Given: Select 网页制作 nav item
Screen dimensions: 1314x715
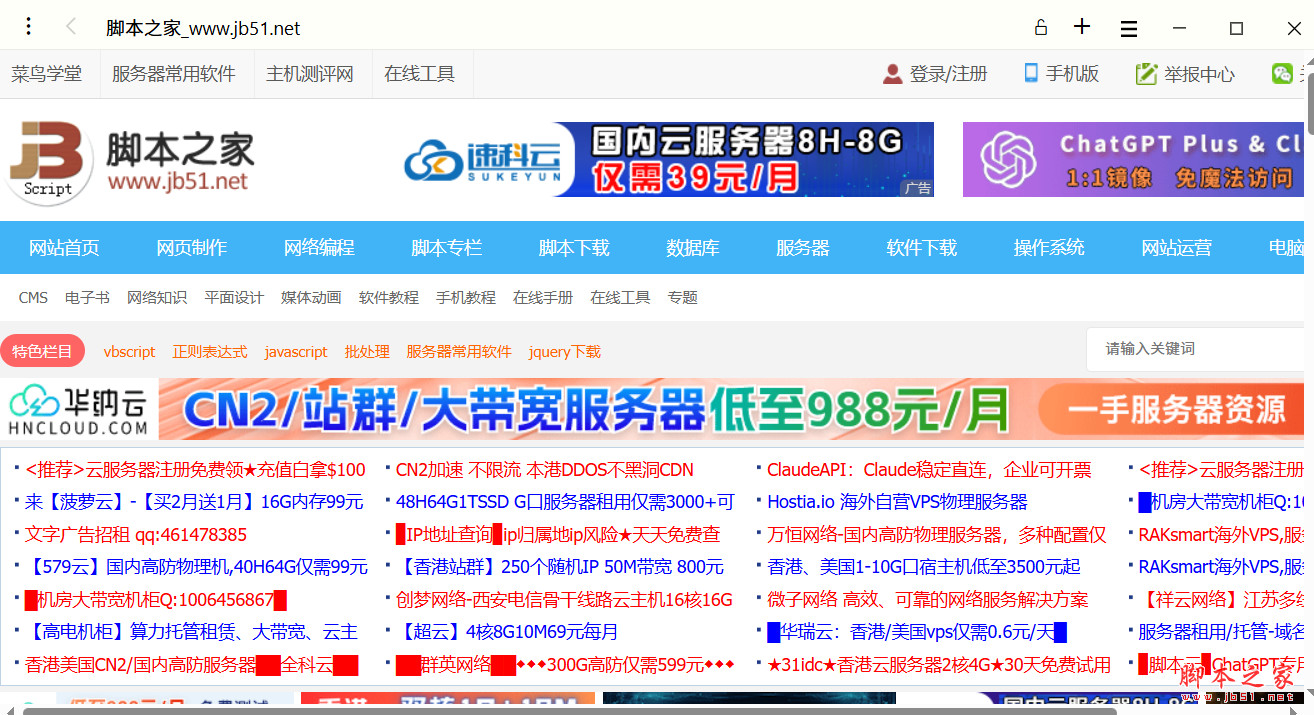Looking at the screenshot, I should [x=191, y=248].
